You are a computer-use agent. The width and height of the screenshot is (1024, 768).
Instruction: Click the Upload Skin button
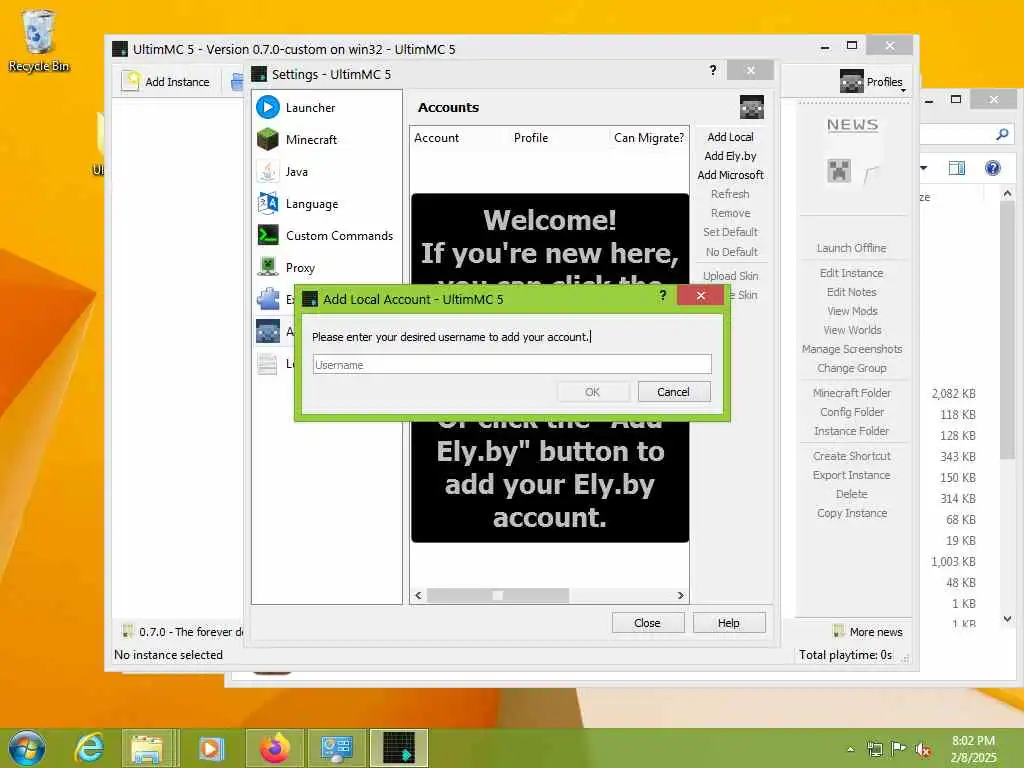click(x=730, y=276)
